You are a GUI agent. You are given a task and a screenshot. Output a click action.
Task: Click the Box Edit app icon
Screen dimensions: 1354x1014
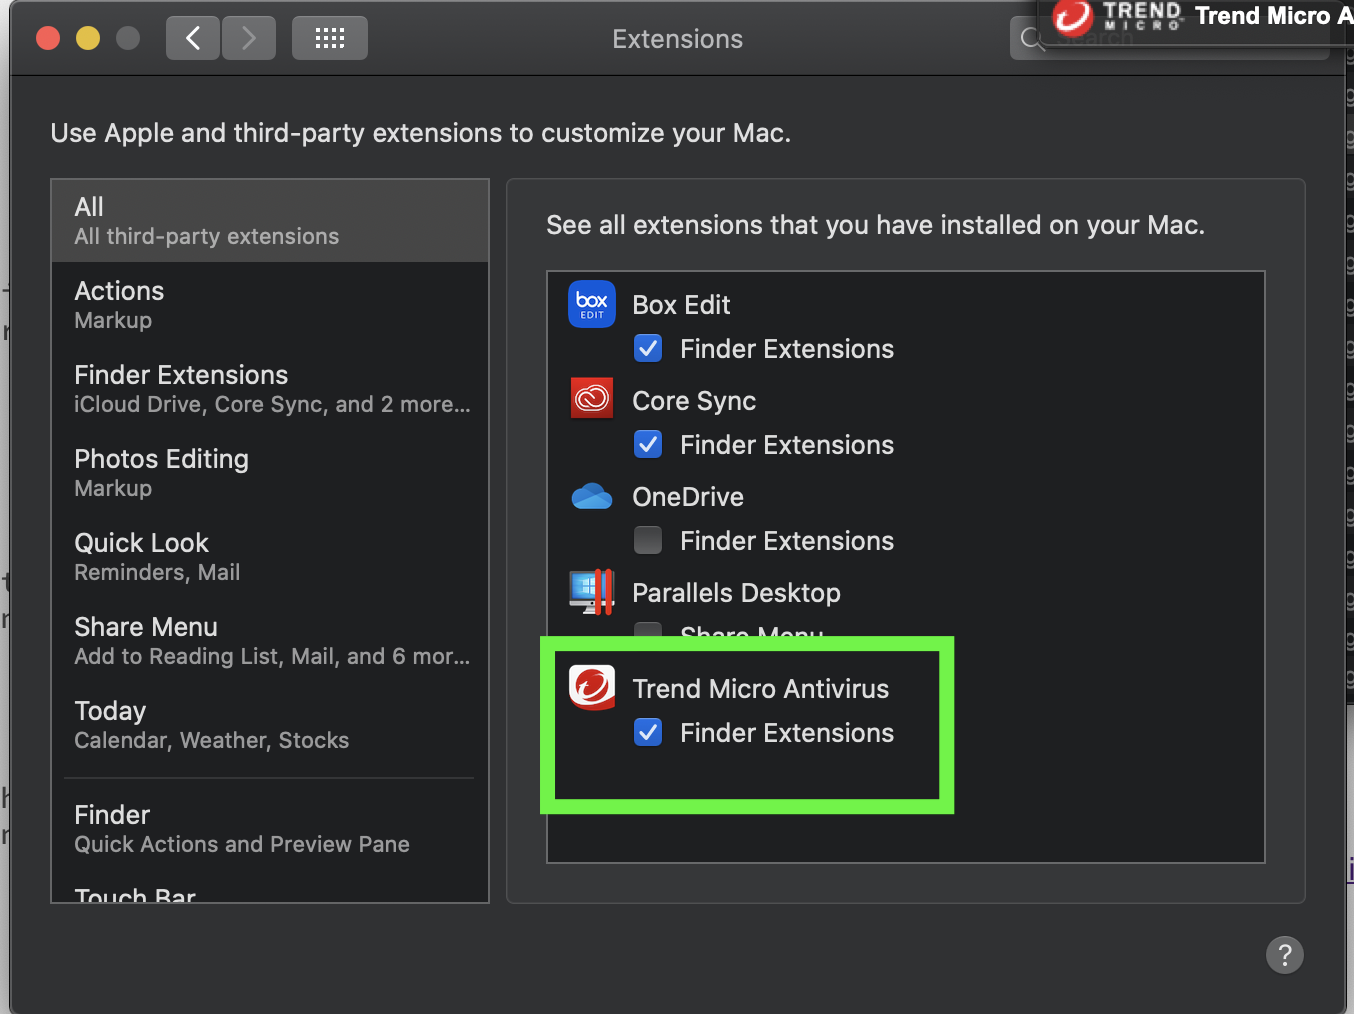[x=592, y=304]
